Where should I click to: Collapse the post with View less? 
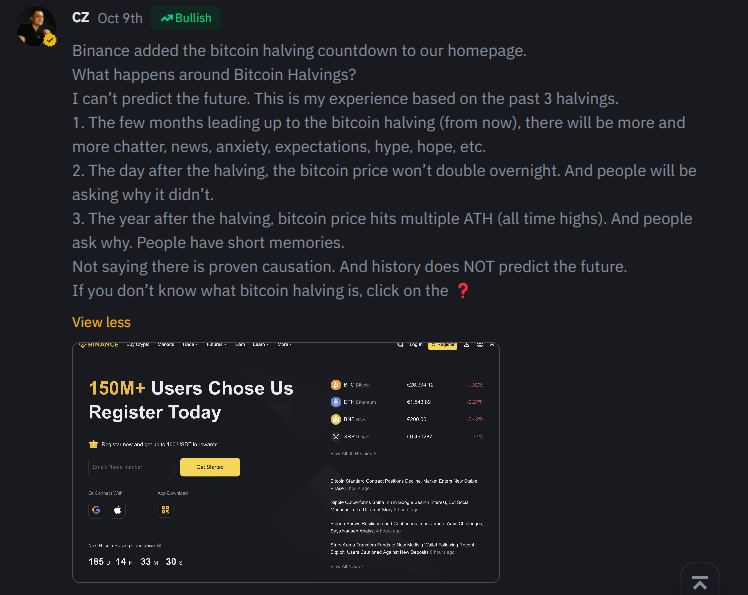tap(101, 322)
